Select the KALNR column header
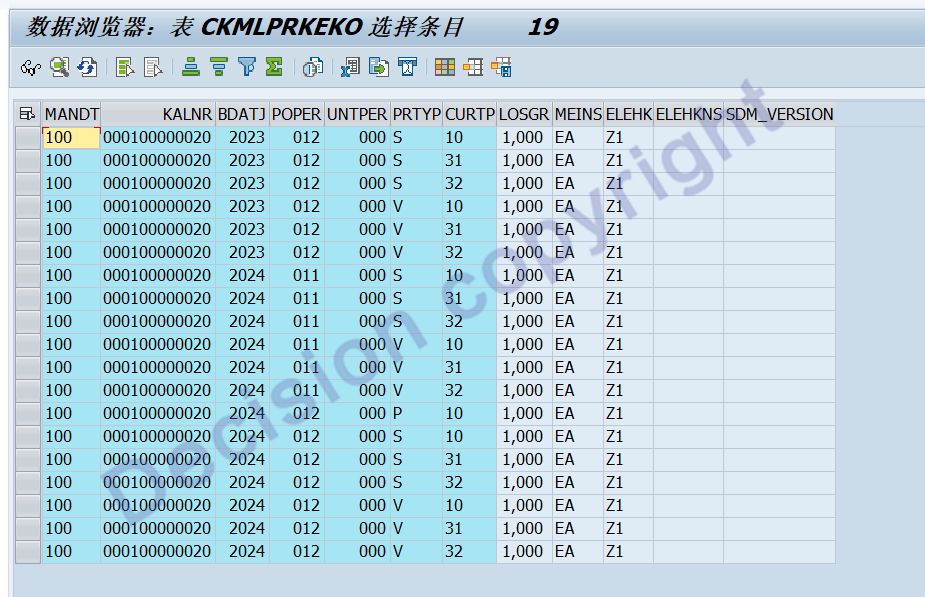This screenshot has width=925, height=597. [158, 114]
